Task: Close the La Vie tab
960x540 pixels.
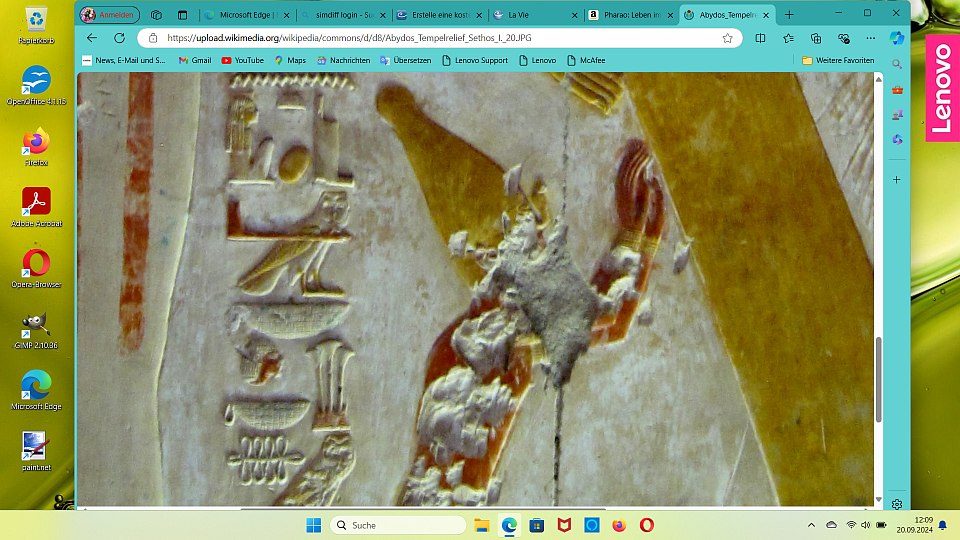Action: click(574, 15)
